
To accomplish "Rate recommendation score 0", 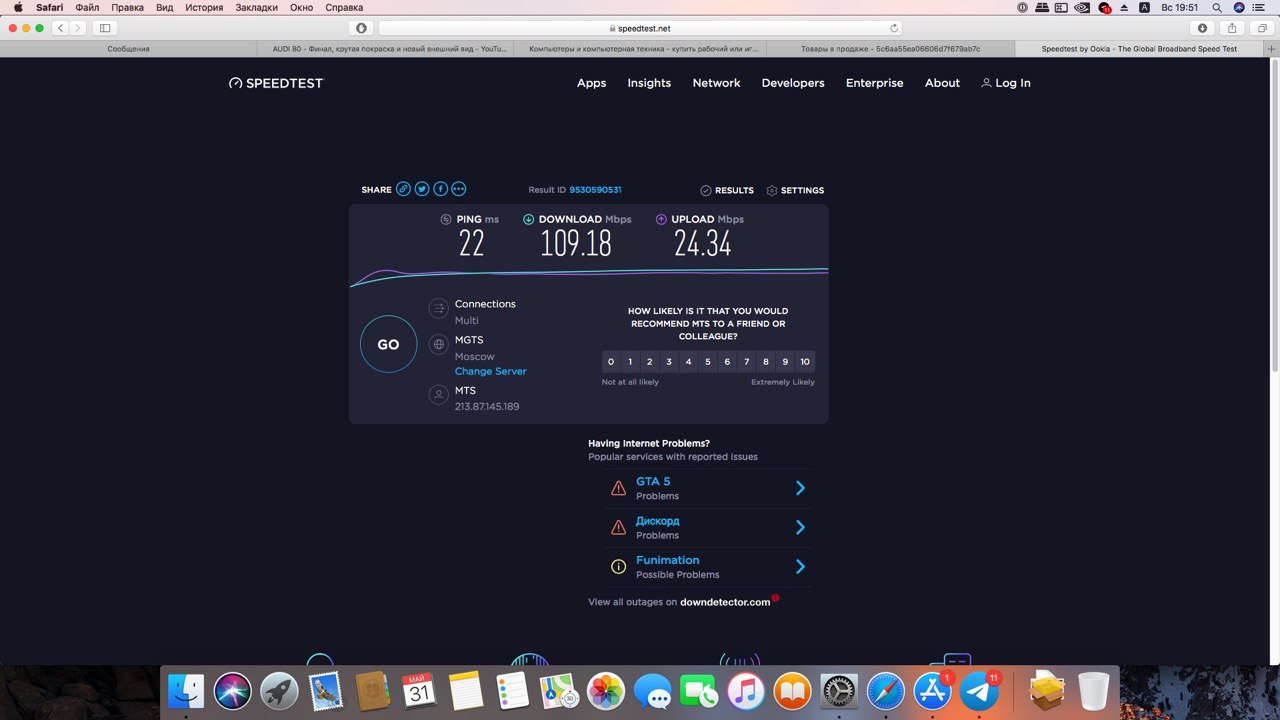I will point(611,362).
